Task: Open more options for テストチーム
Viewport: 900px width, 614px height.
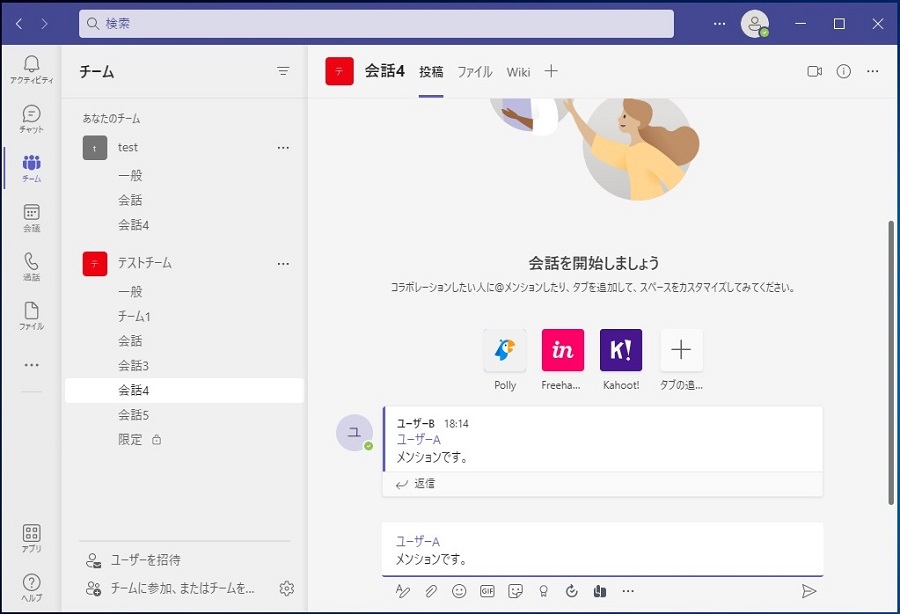Action: [x=283, y=263]
